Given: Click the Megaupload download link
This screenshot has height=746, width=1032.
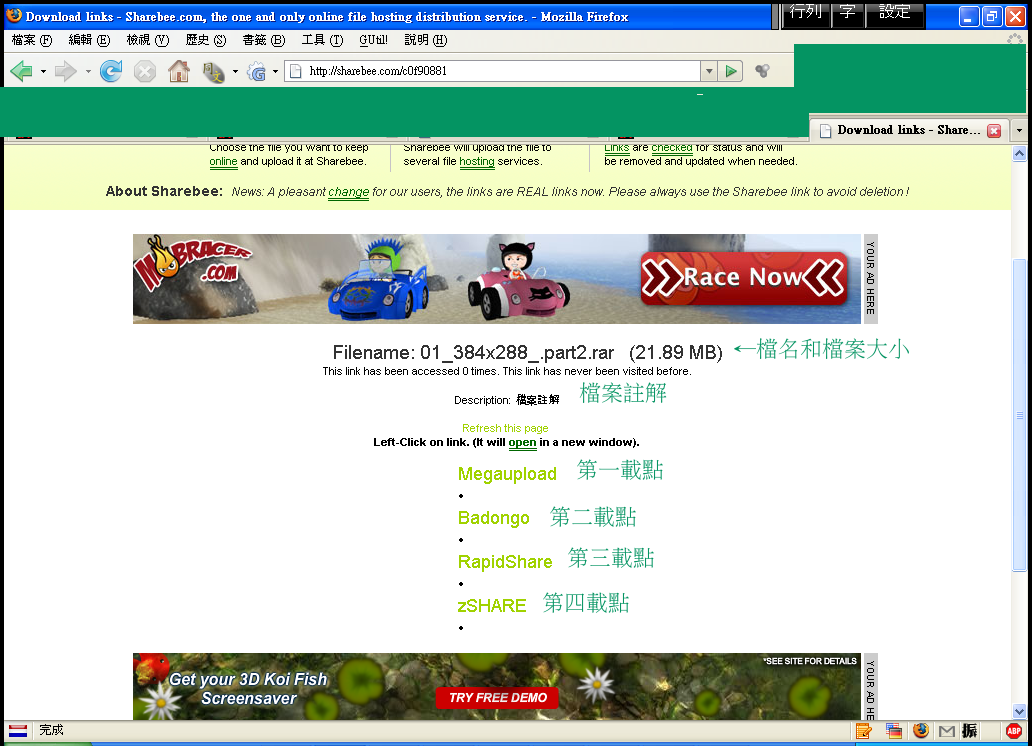Looking at the screenshot, I should tap(507, 474).
